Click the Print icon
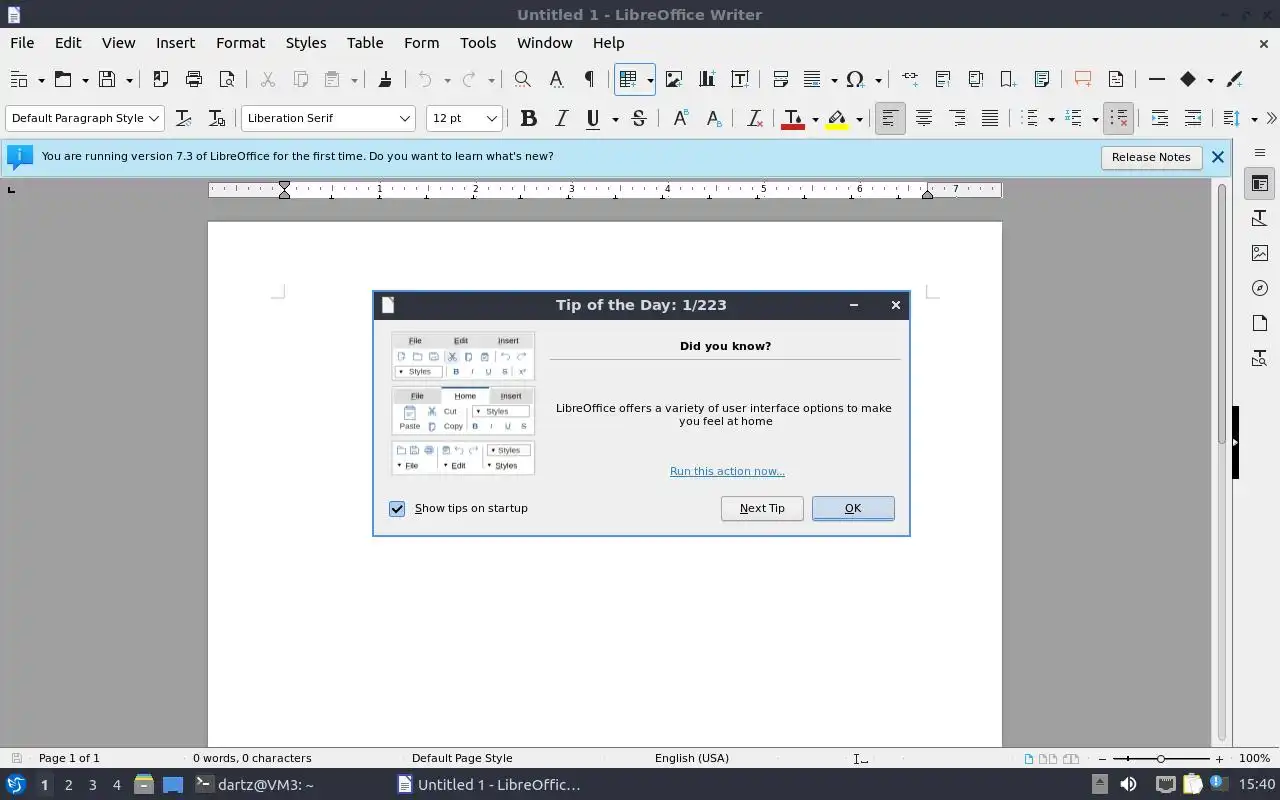Viewport: 1280px width, 800px height. (194, 80)
